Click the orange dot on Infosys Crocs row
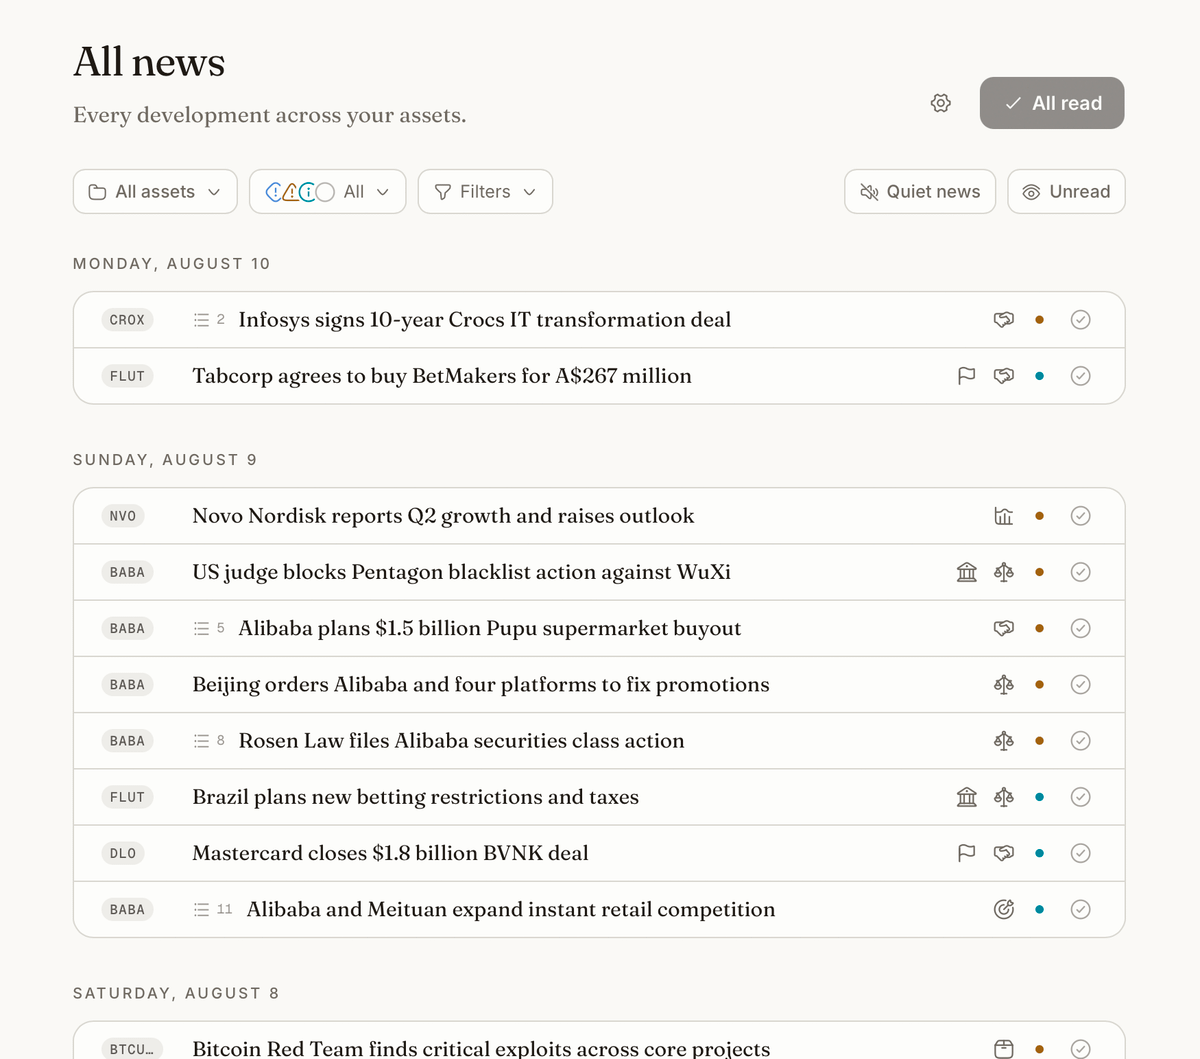Screen dimensions: 1200x1059 (x=1040, y=320)
